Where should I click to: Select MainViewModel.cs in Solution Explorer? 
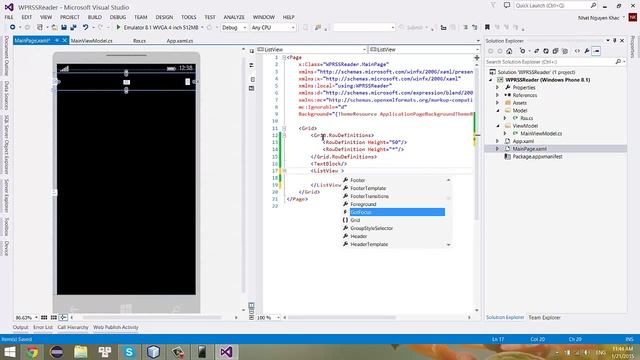coord(541,133)
